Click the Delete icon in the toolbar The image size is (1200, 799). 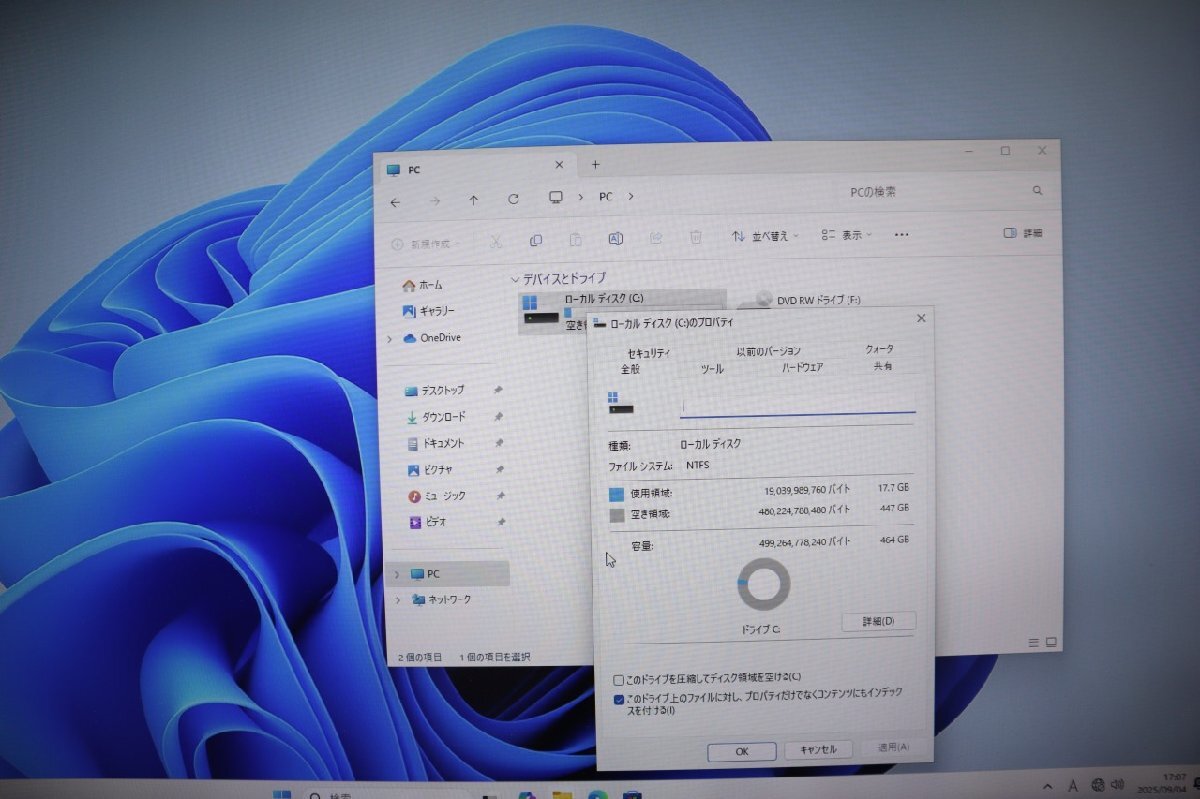click(x=695, y=237)
